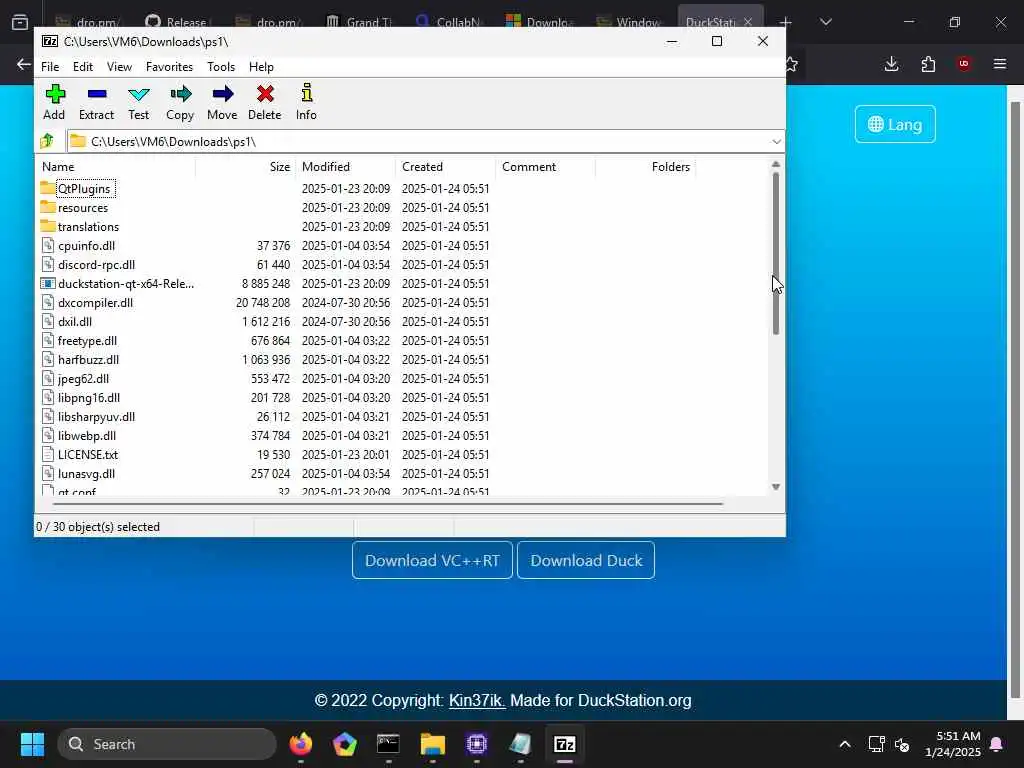Screen dimensions: 1024x768
Task: Open the browser hamburger menu
Action: 1000,64
